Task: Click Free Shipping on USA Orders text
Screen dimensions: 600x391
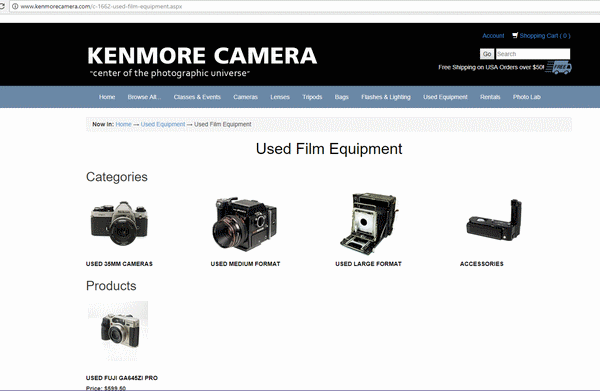Action: (491, 67)
